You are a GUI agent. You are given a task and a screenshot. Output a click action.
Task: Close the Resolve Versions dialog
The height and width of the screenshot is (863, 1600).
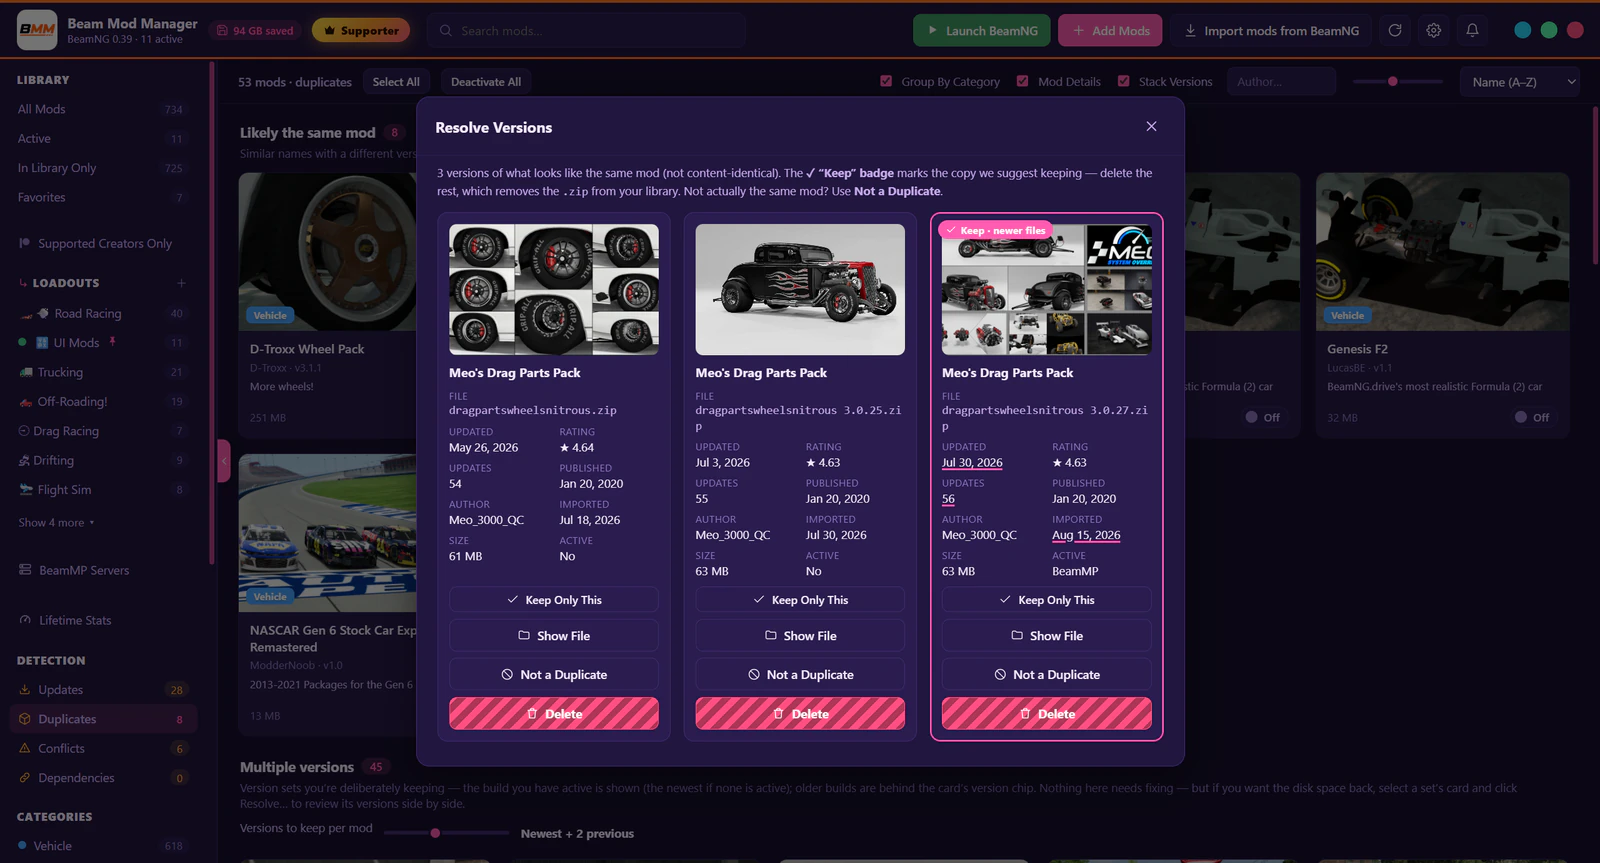click(x=1151, y=126)
